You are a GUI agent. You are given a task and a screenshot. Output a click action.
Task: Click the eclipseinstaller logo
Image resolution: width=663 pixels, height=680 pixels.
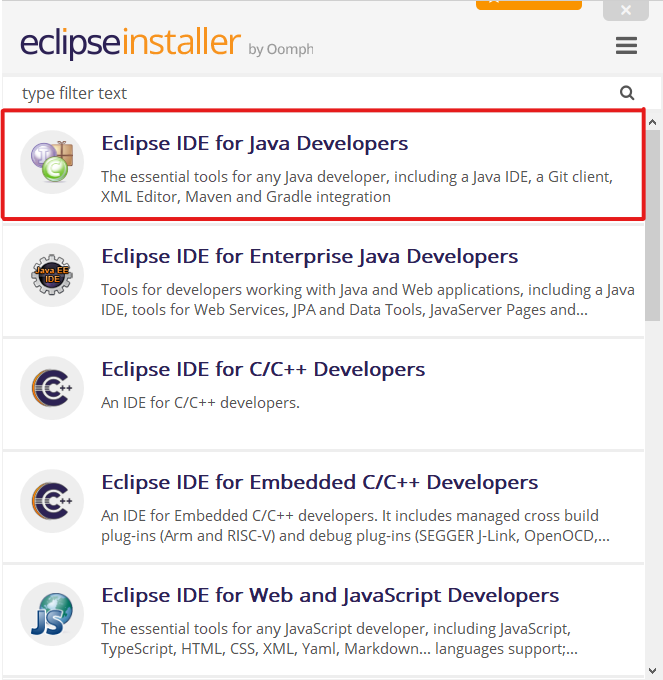coord(130,42)
